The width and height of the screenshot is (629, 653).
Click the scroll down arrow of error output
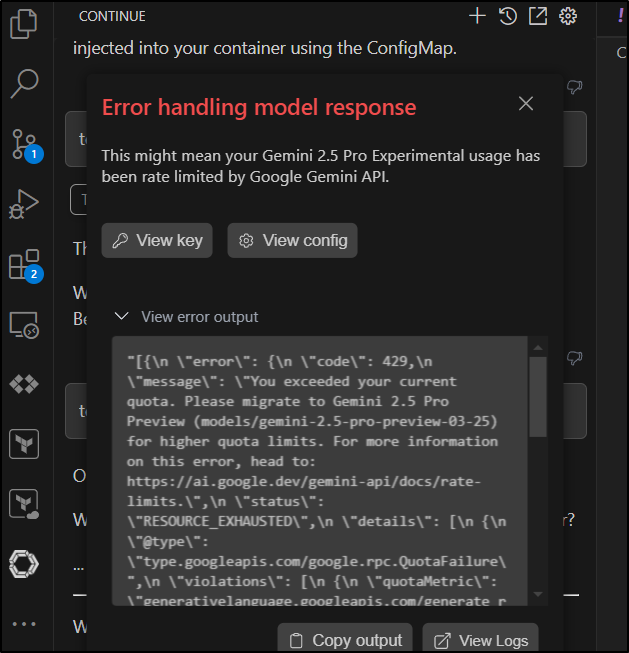(x=538, y=594)
